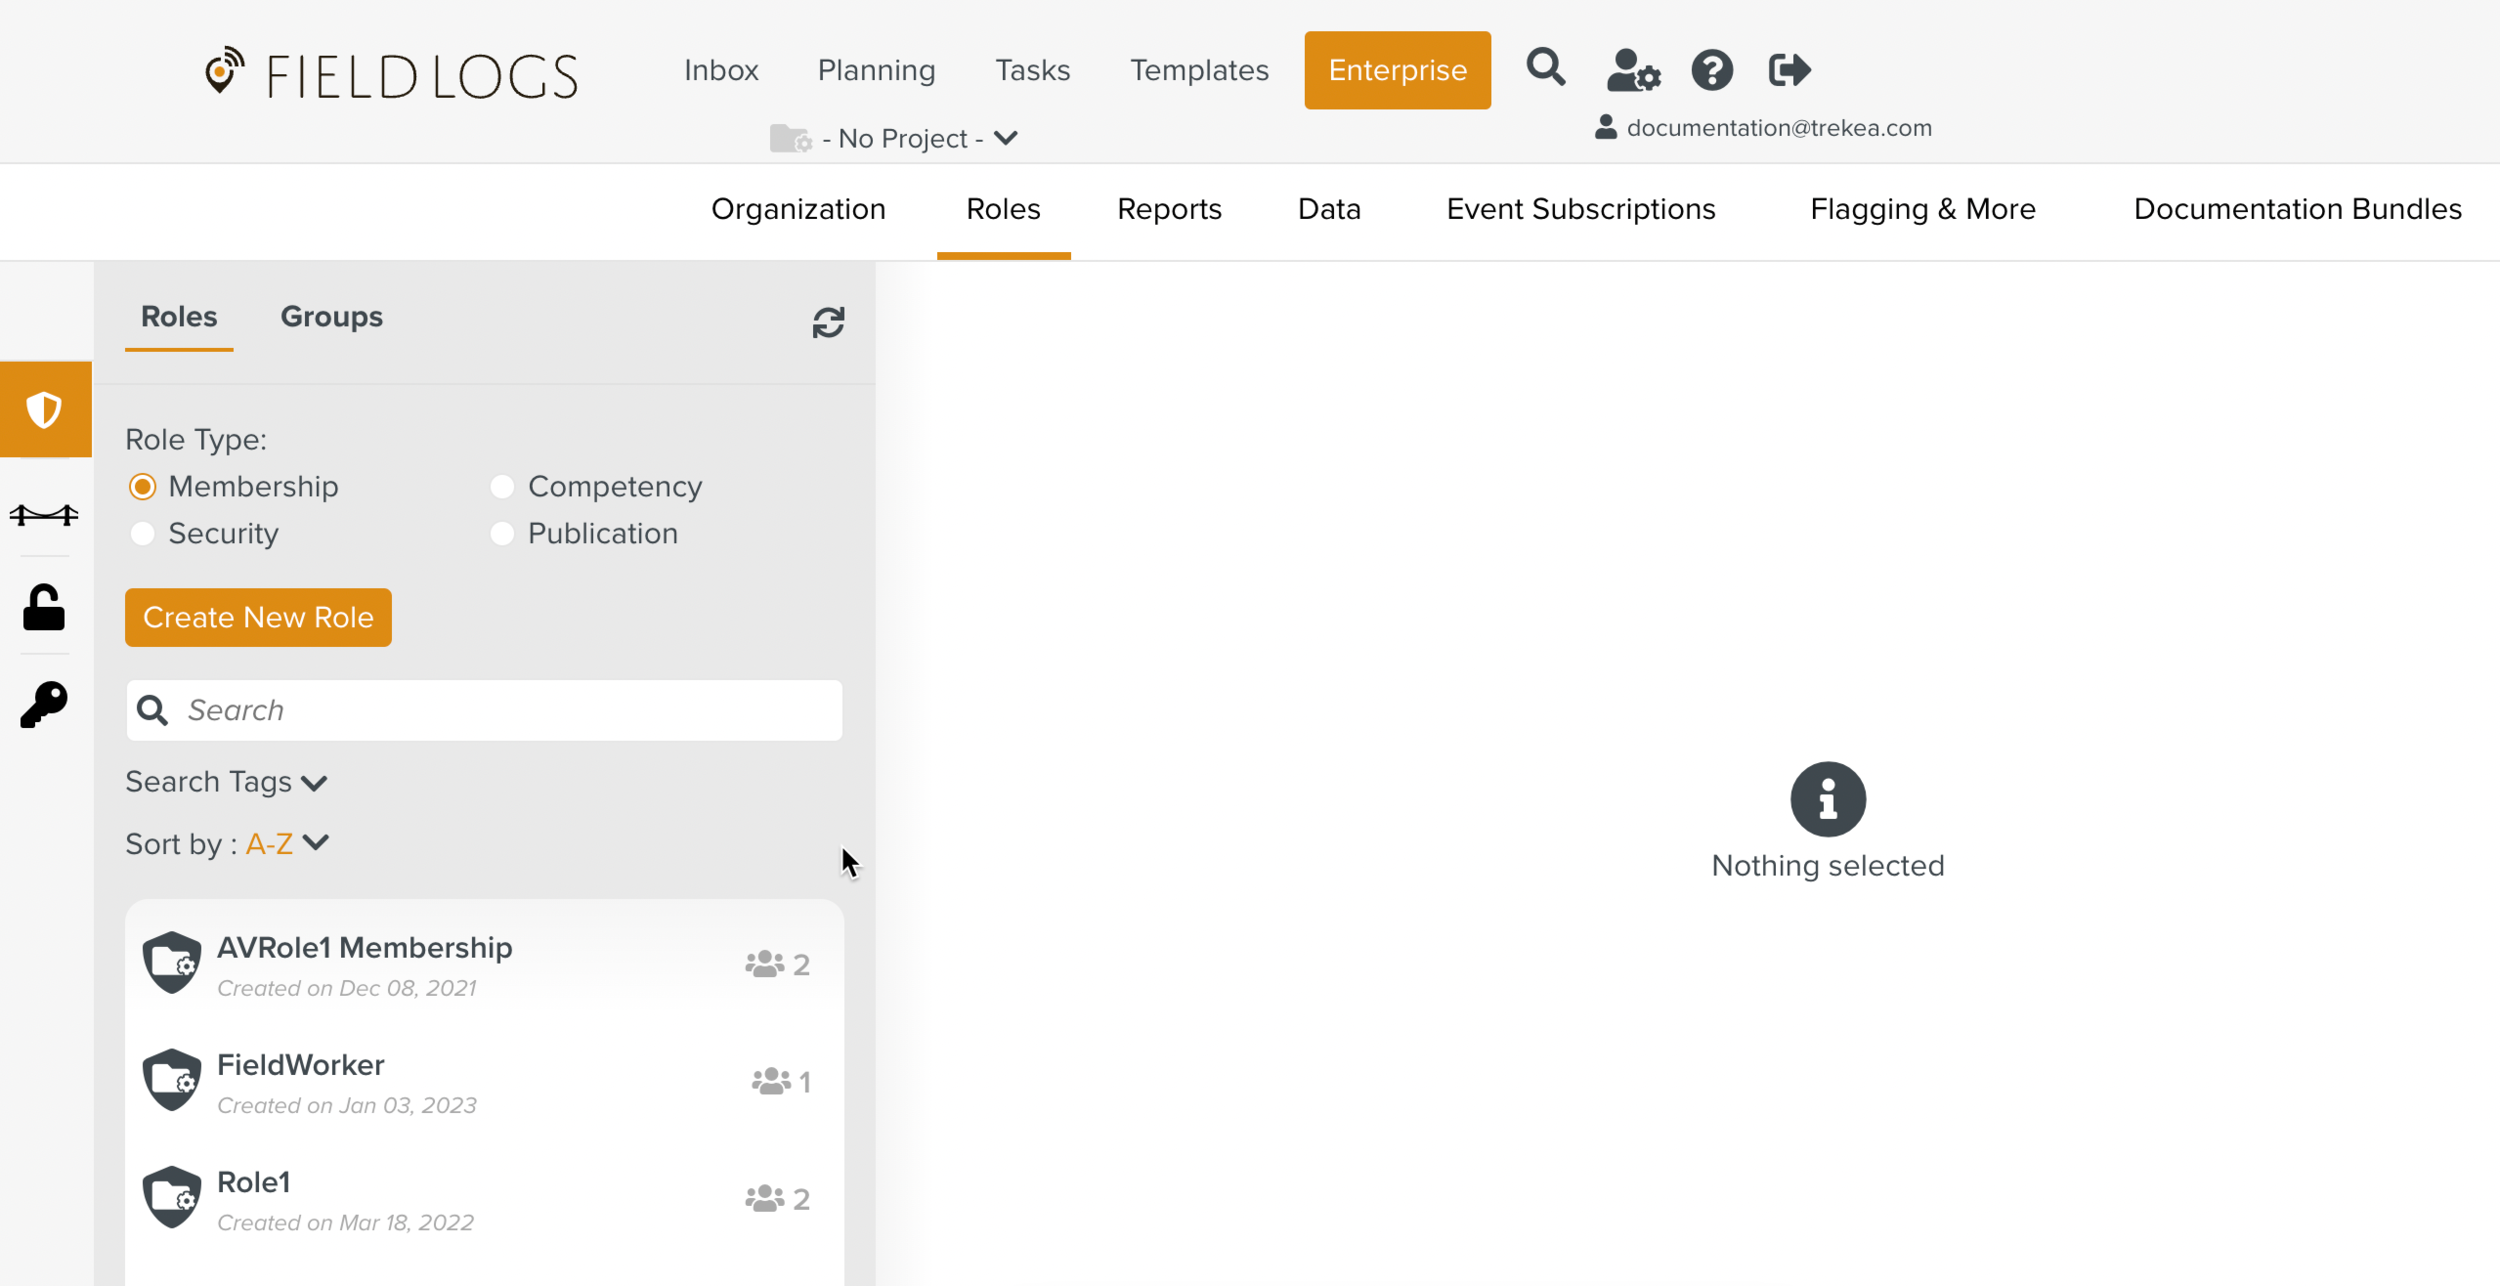Screen dimensions: 2500x1286
Task: Open the user settings icon
Action: tap(1632, 71)
